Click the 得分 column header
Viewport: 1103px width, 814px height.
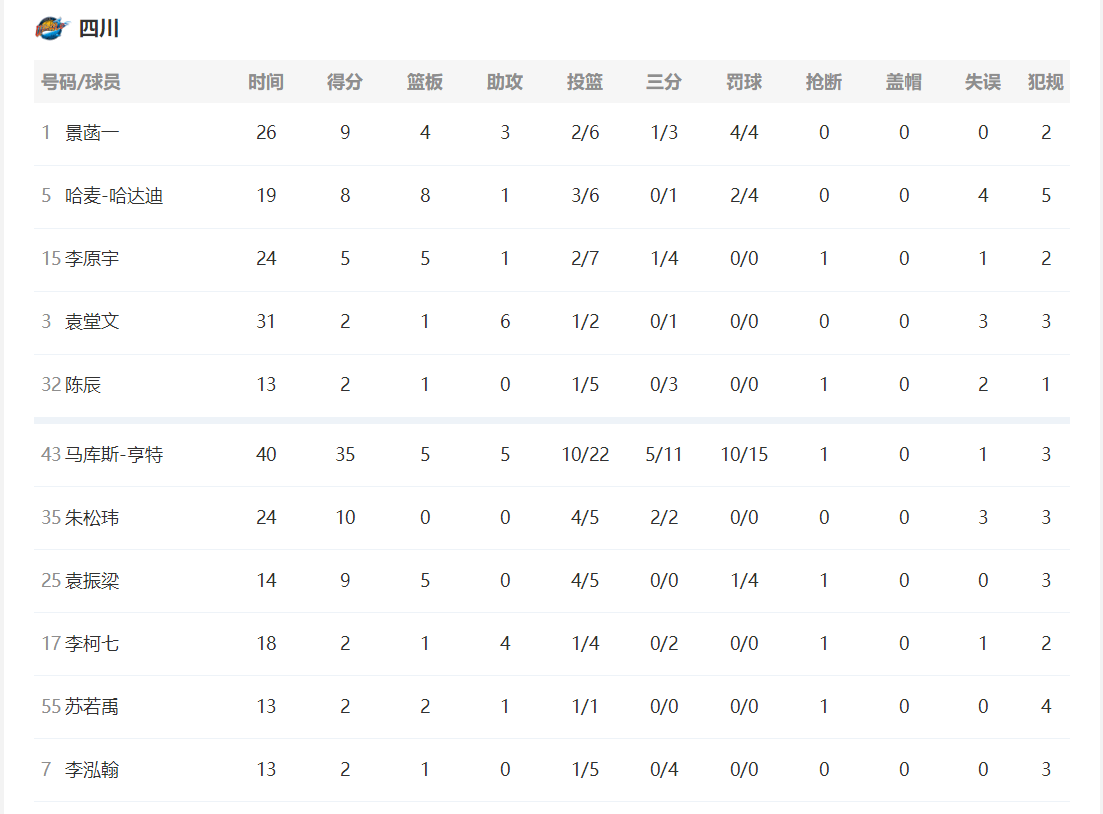[x=345, y=82]
